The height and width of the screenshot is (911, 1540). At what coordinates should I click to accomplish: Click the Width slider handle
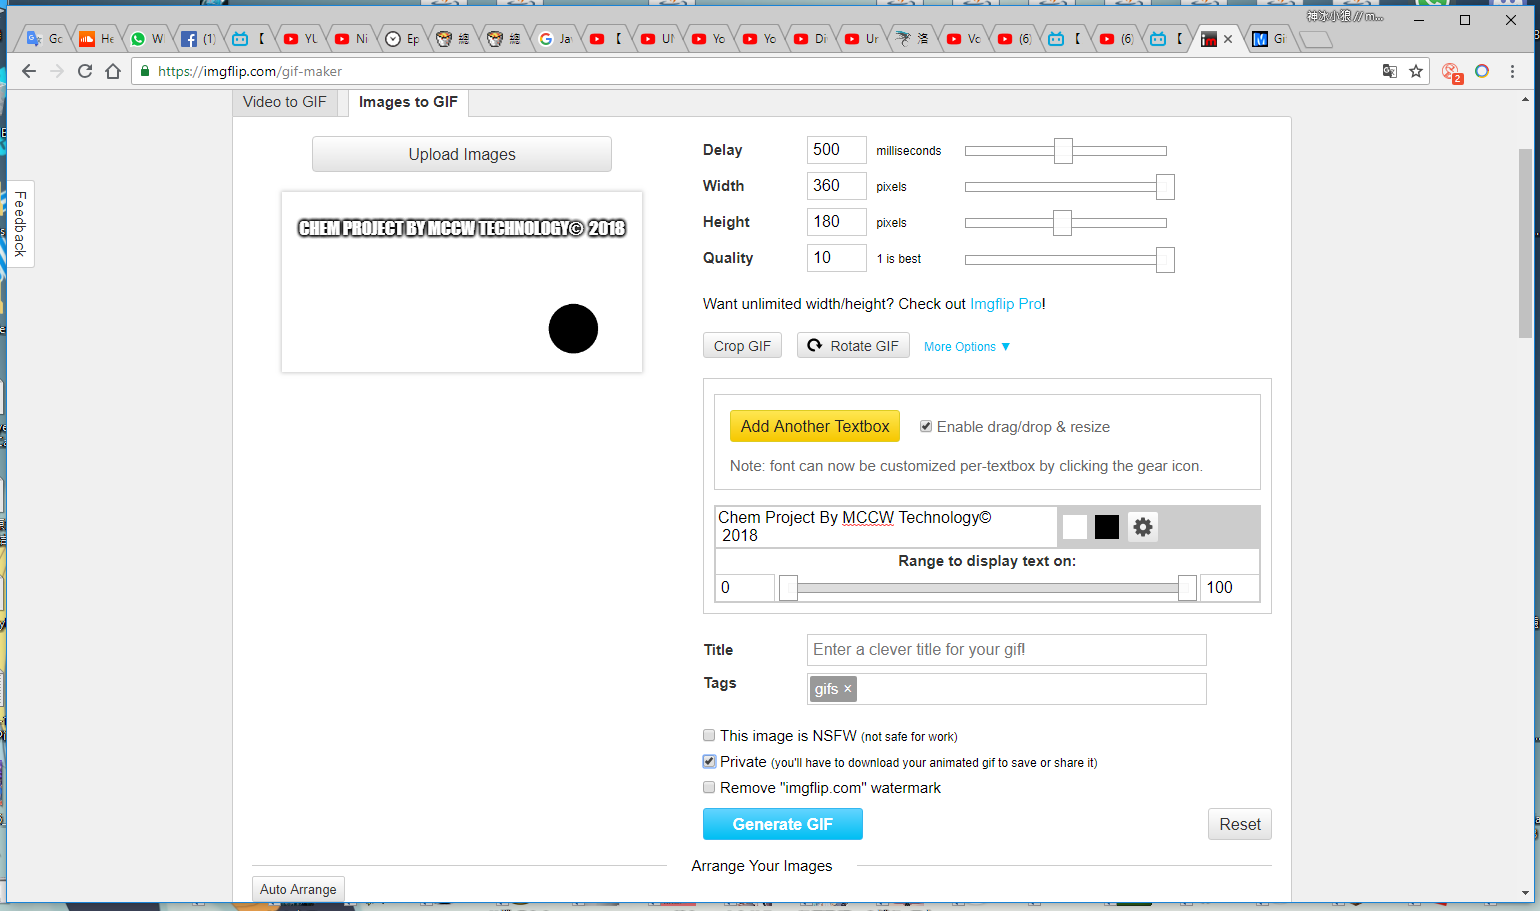click(1165, 187)
